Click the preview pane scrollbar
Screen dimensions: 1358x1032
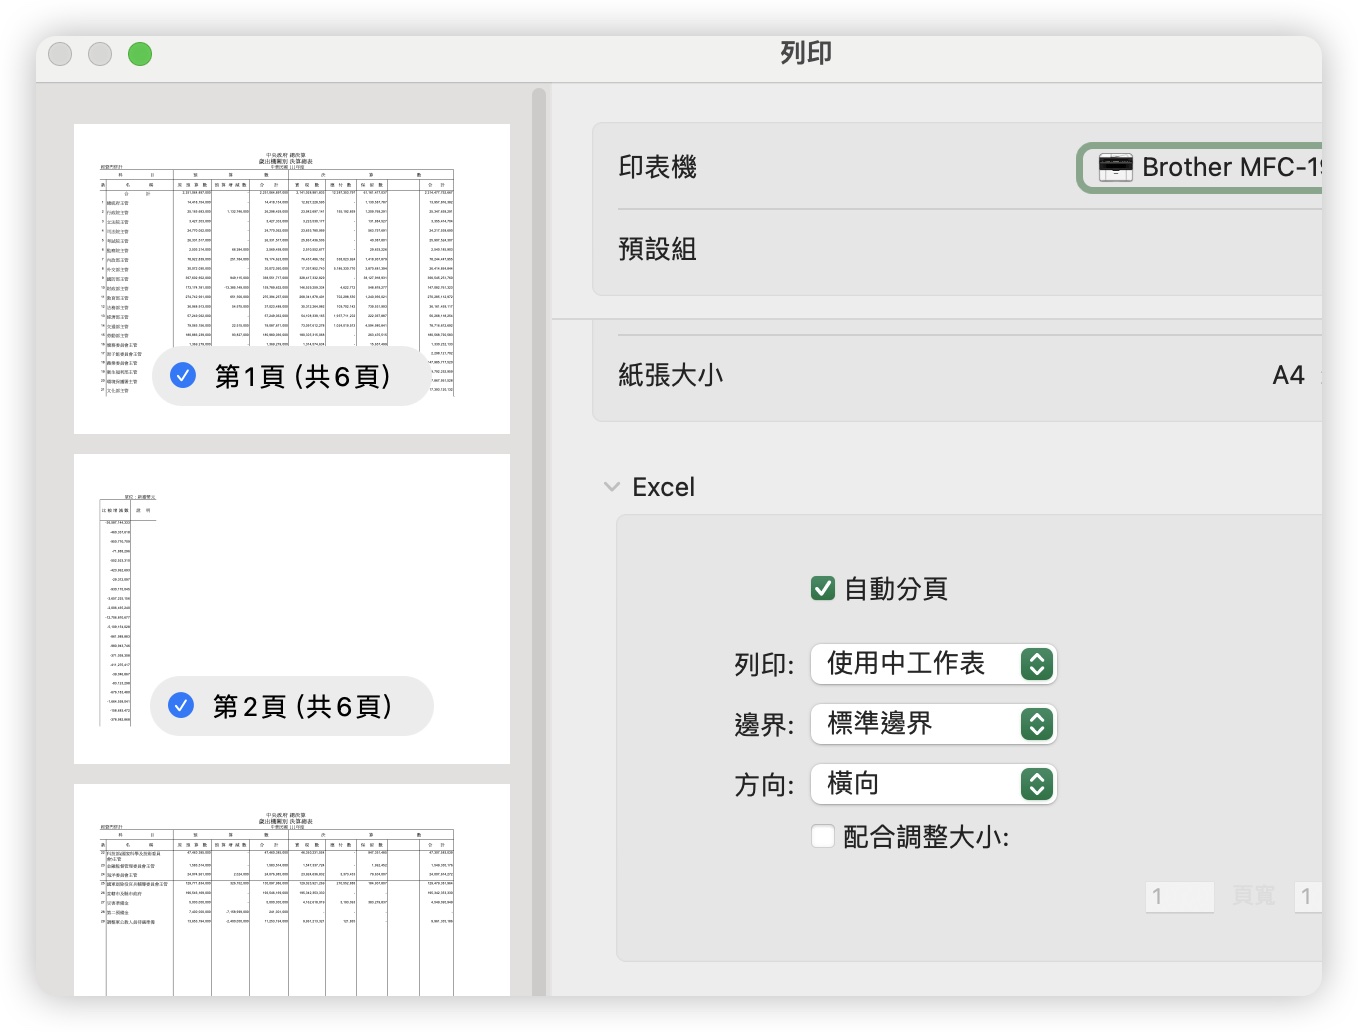click(539, 542)
